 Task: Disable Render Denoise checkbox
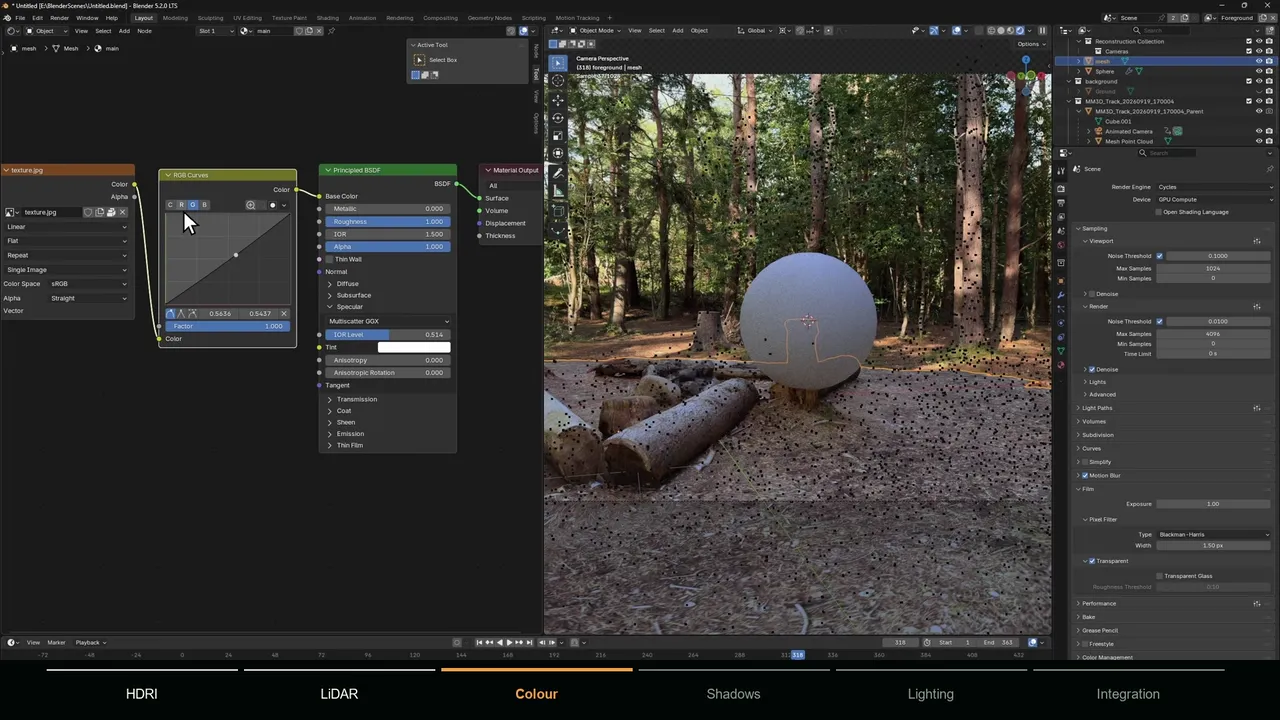coord(1091,369)
